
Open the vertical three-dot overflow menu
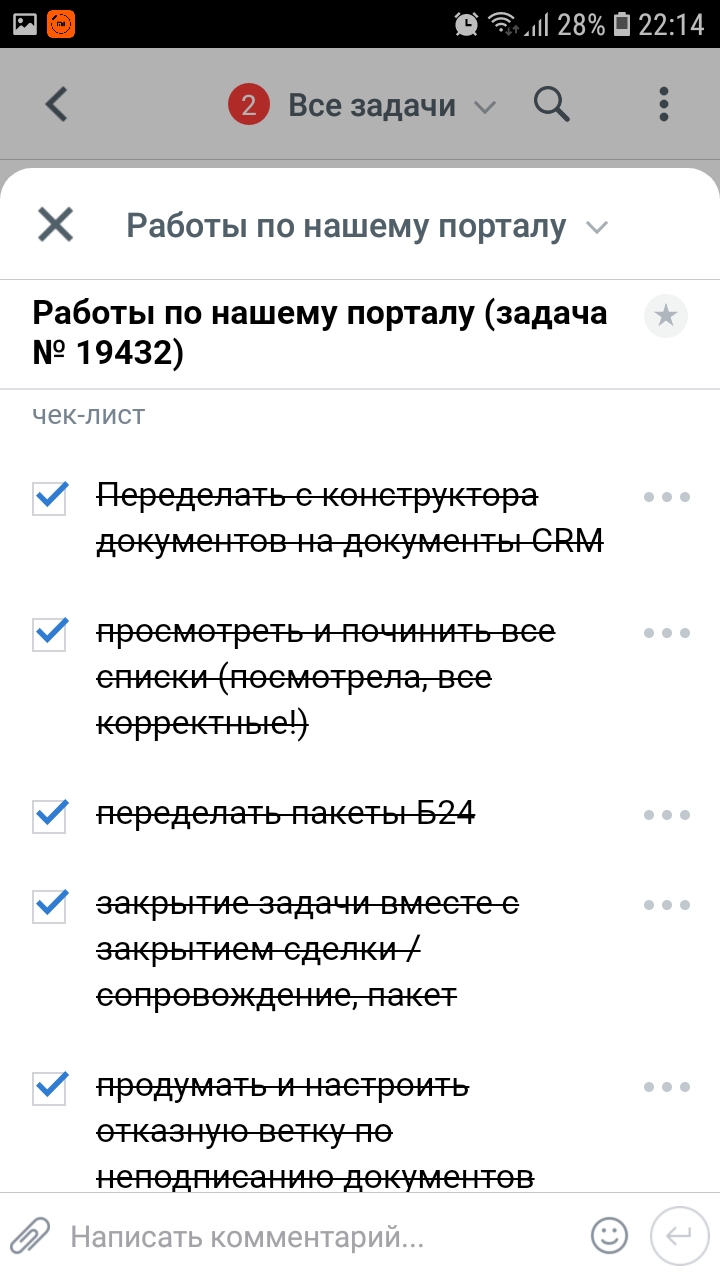coord(664,104)
